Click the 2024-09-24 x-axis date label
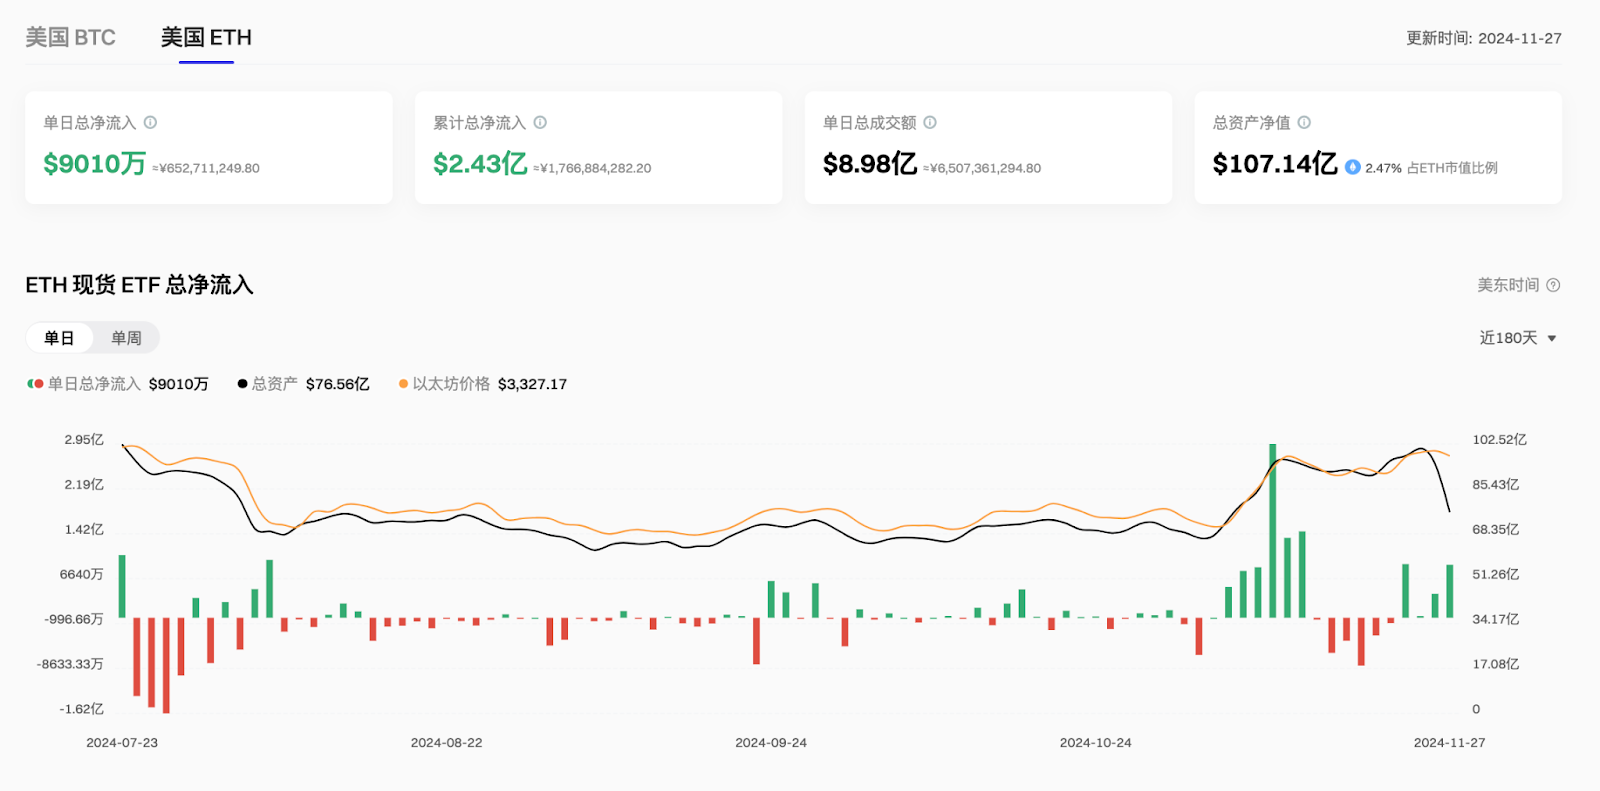This screenshot has width=1600, height=791. coord(770,743)
